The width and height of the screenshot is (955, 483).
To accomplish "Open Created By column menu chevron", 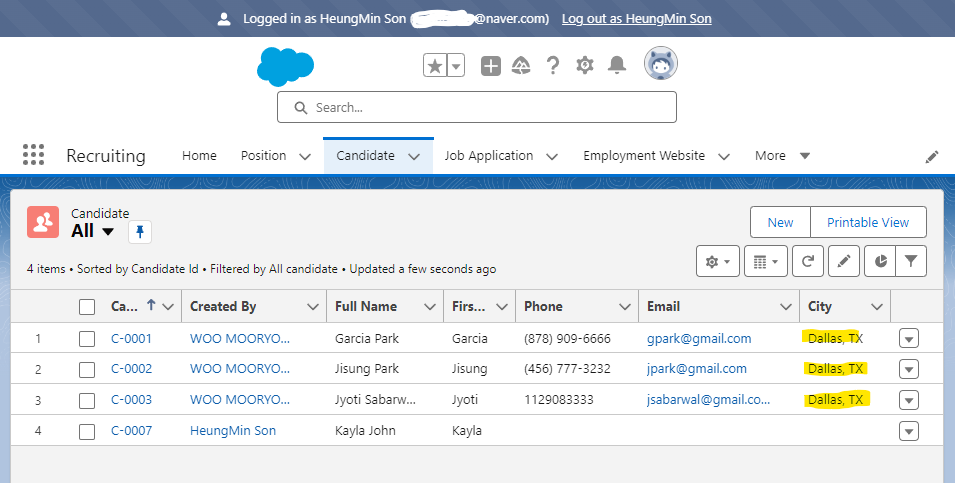I will (313, 307).
